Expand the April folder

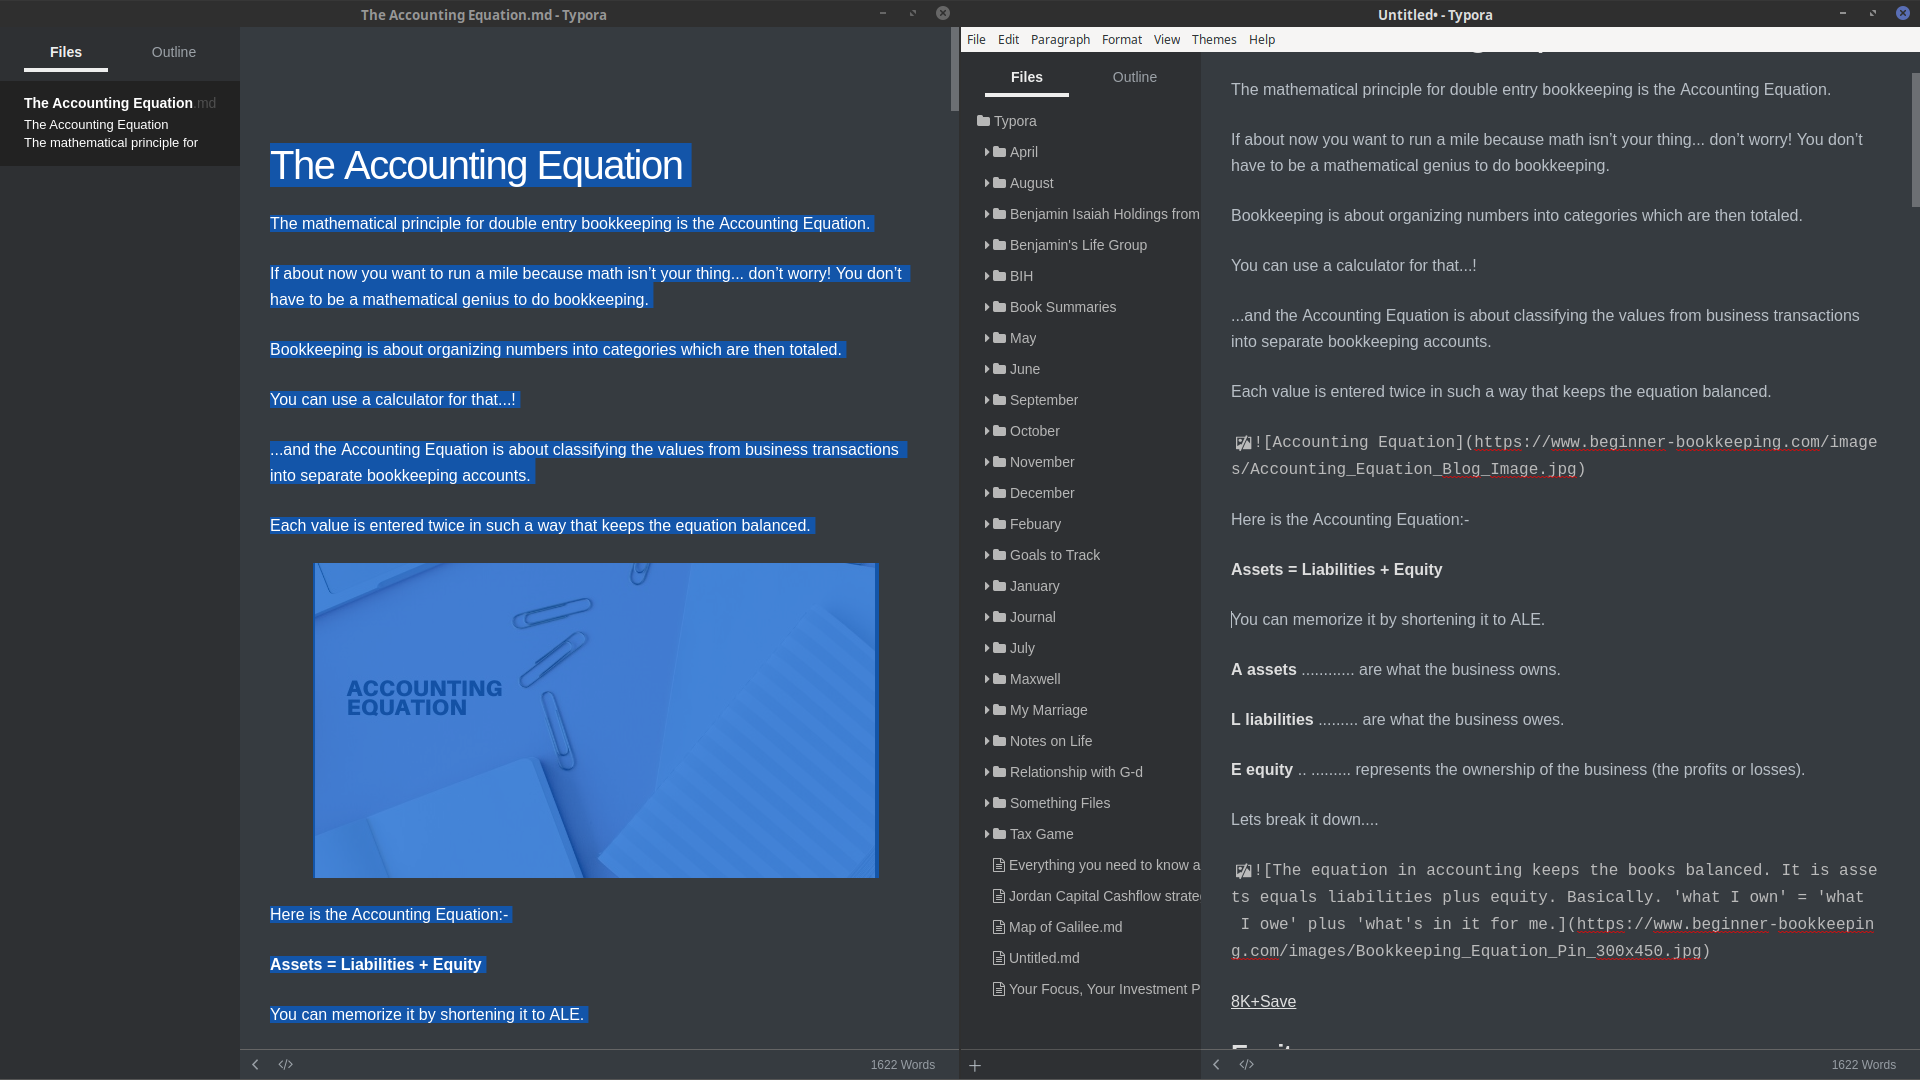click(x=988, y=152)
